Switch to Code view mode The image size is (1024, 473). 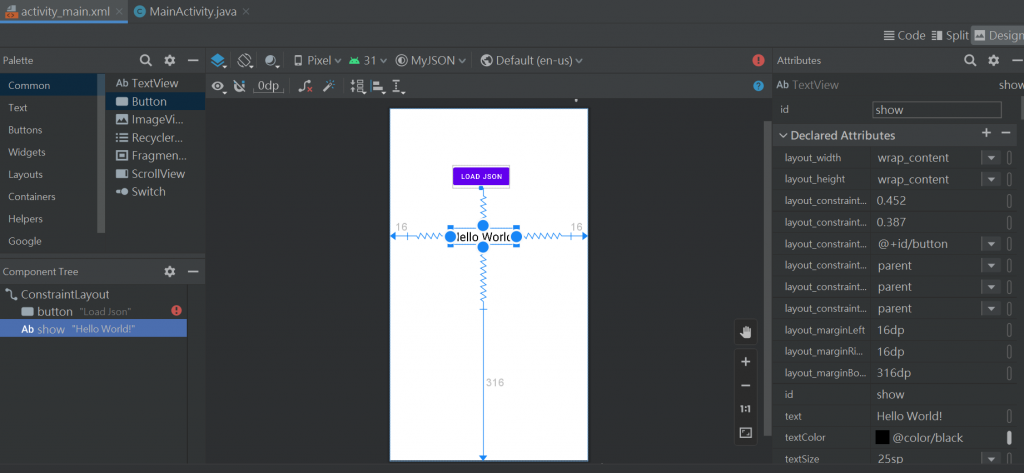click(904, 36)
